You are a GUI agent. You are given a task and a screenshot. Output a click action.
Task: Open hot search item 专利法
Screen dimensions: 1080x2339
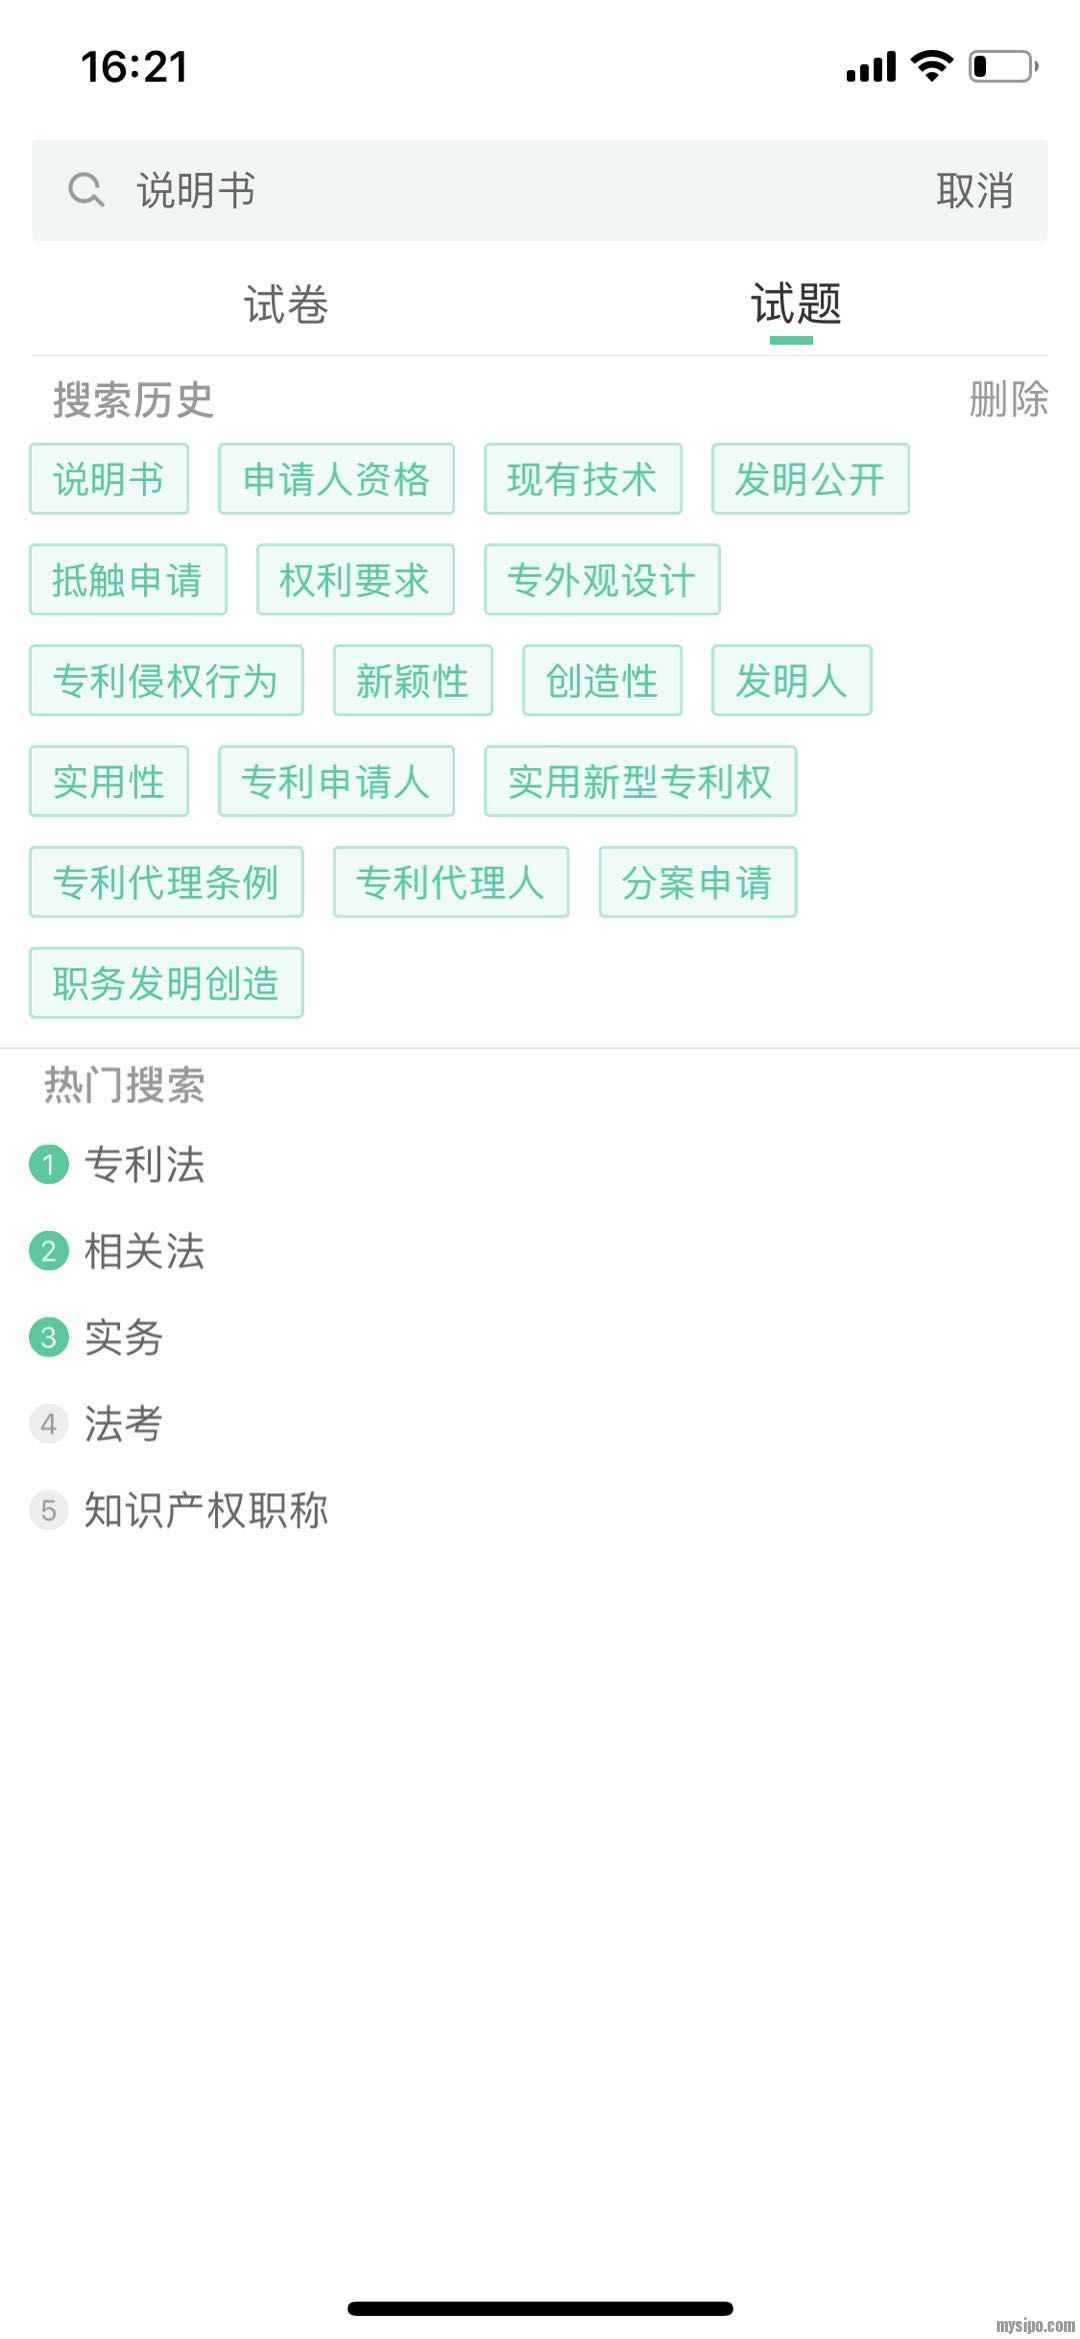click(x=145, y=1165)
